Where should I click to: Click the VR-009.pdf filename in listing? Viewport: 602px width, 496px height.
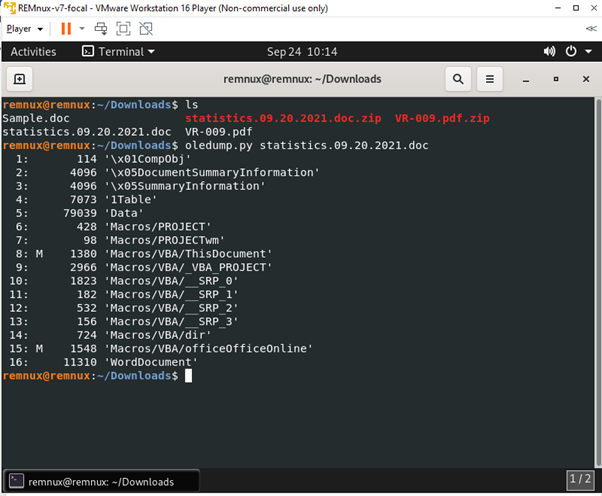point(218,132)
